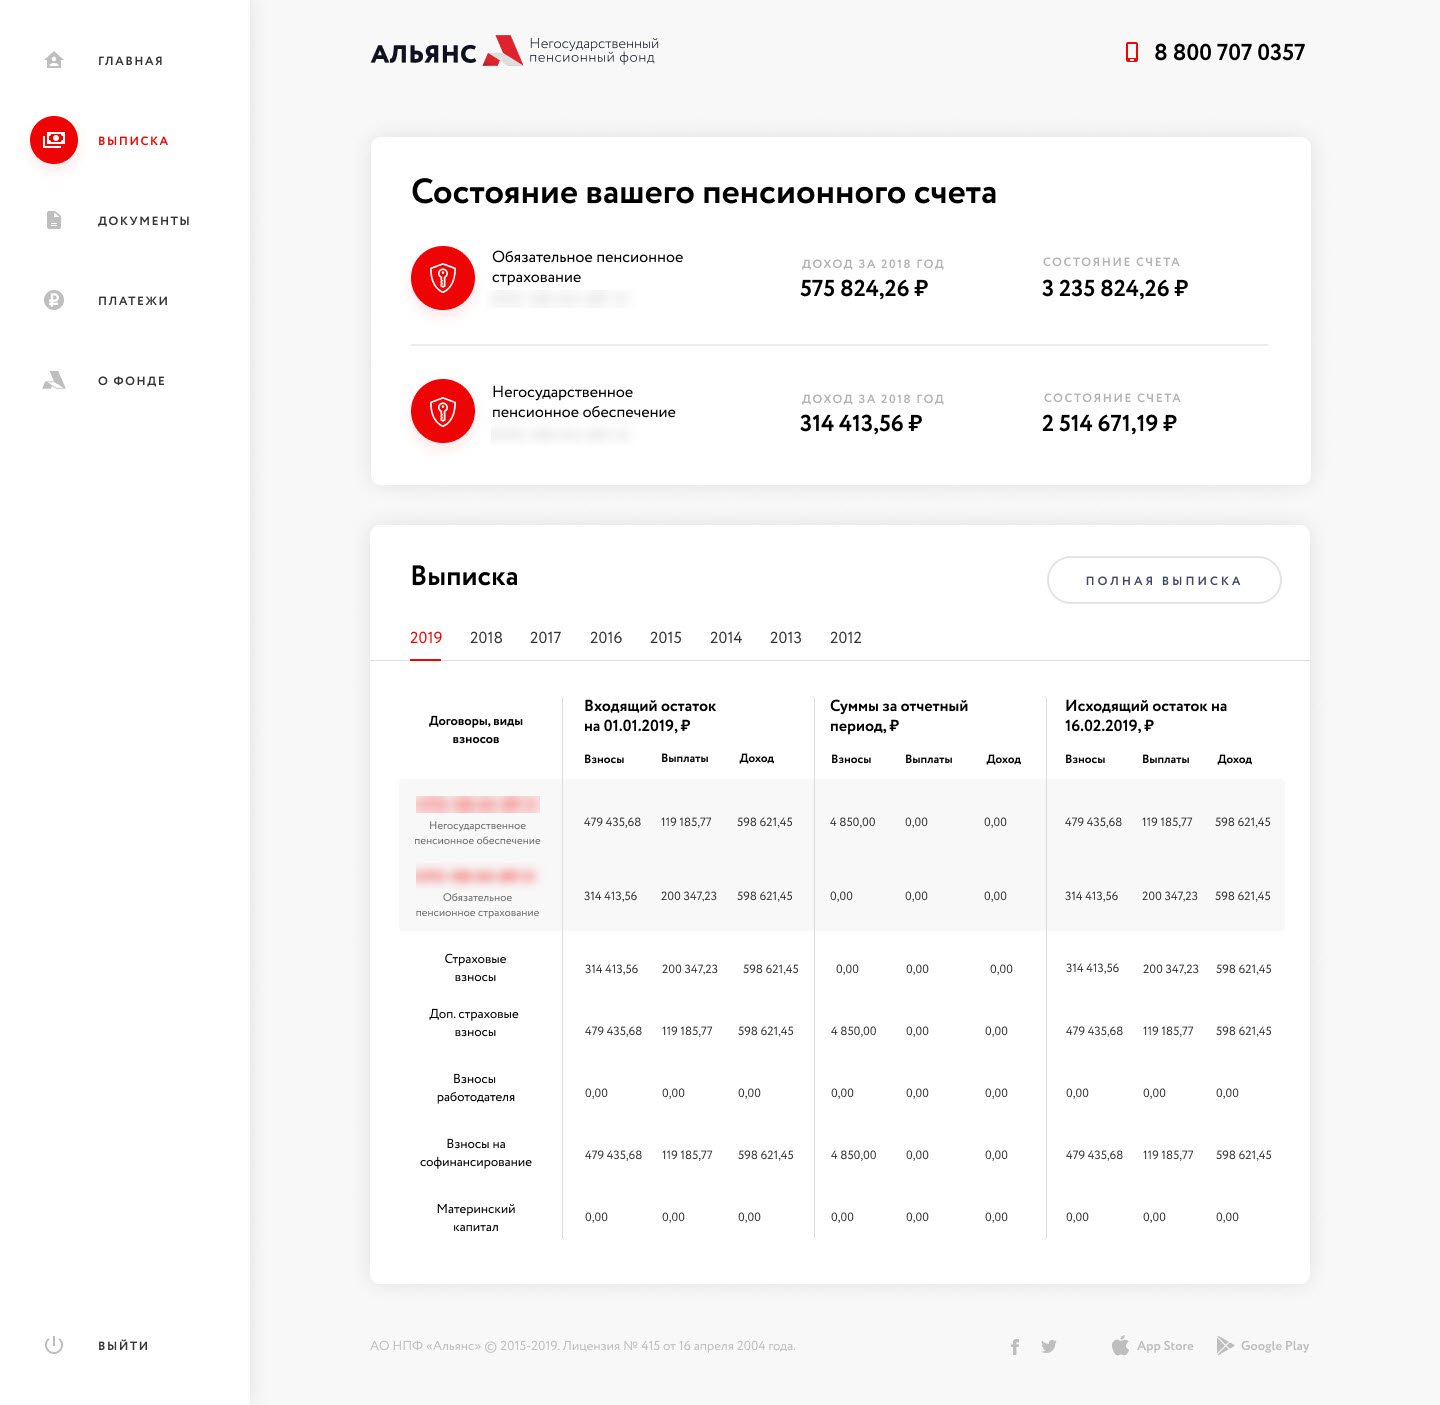1440x1405 pixels.
Task: Click 4 850,00 in Взносы на софинансирование row
Action: pos(854,1155)
